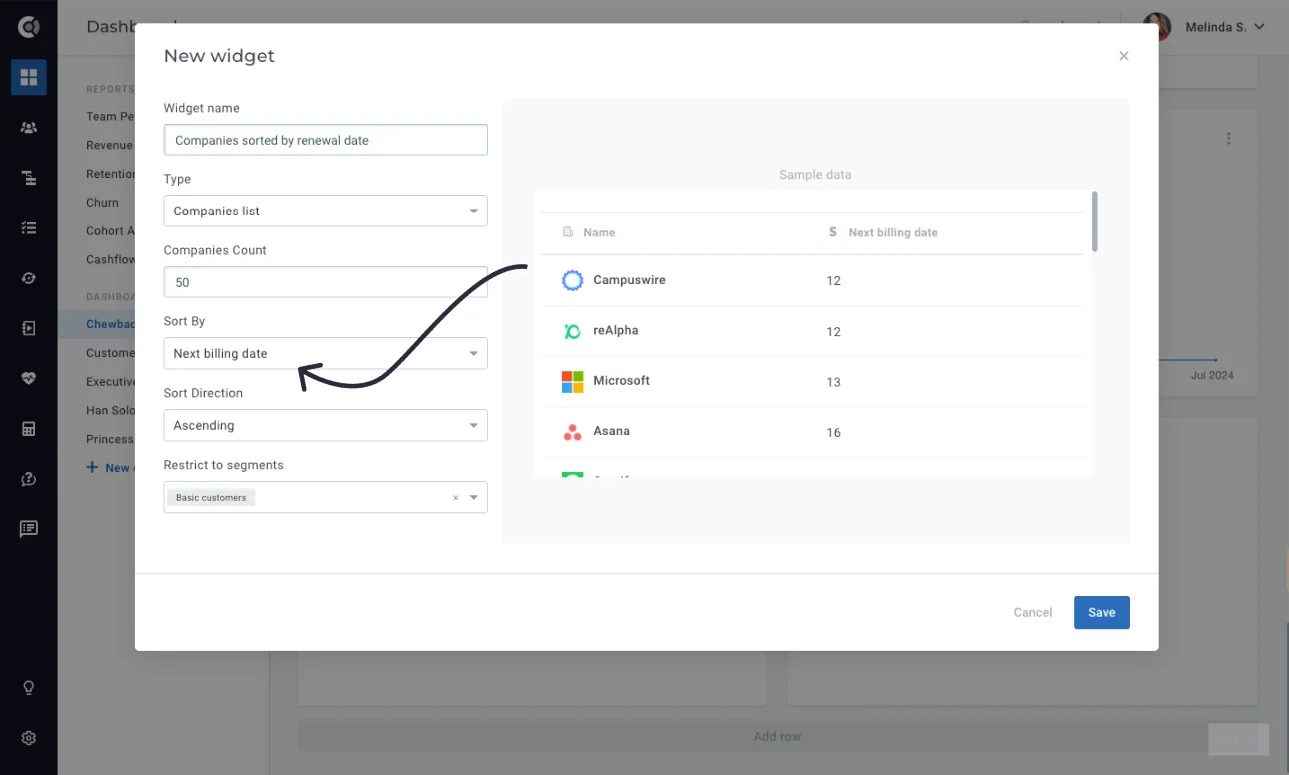Screen dimensions: 1289x775
Task: Open the settings gear icon
Action: point(28,738)
